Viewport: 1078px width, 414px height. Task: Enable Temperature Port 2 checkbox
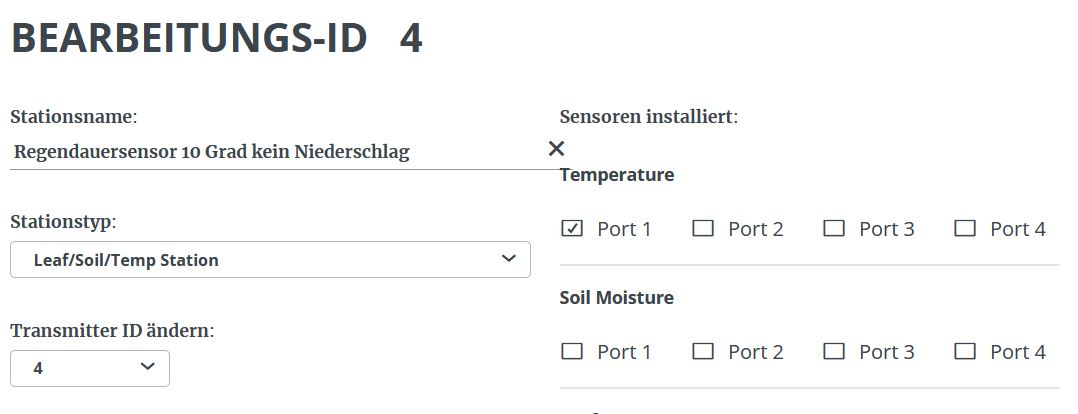point(703,229)
